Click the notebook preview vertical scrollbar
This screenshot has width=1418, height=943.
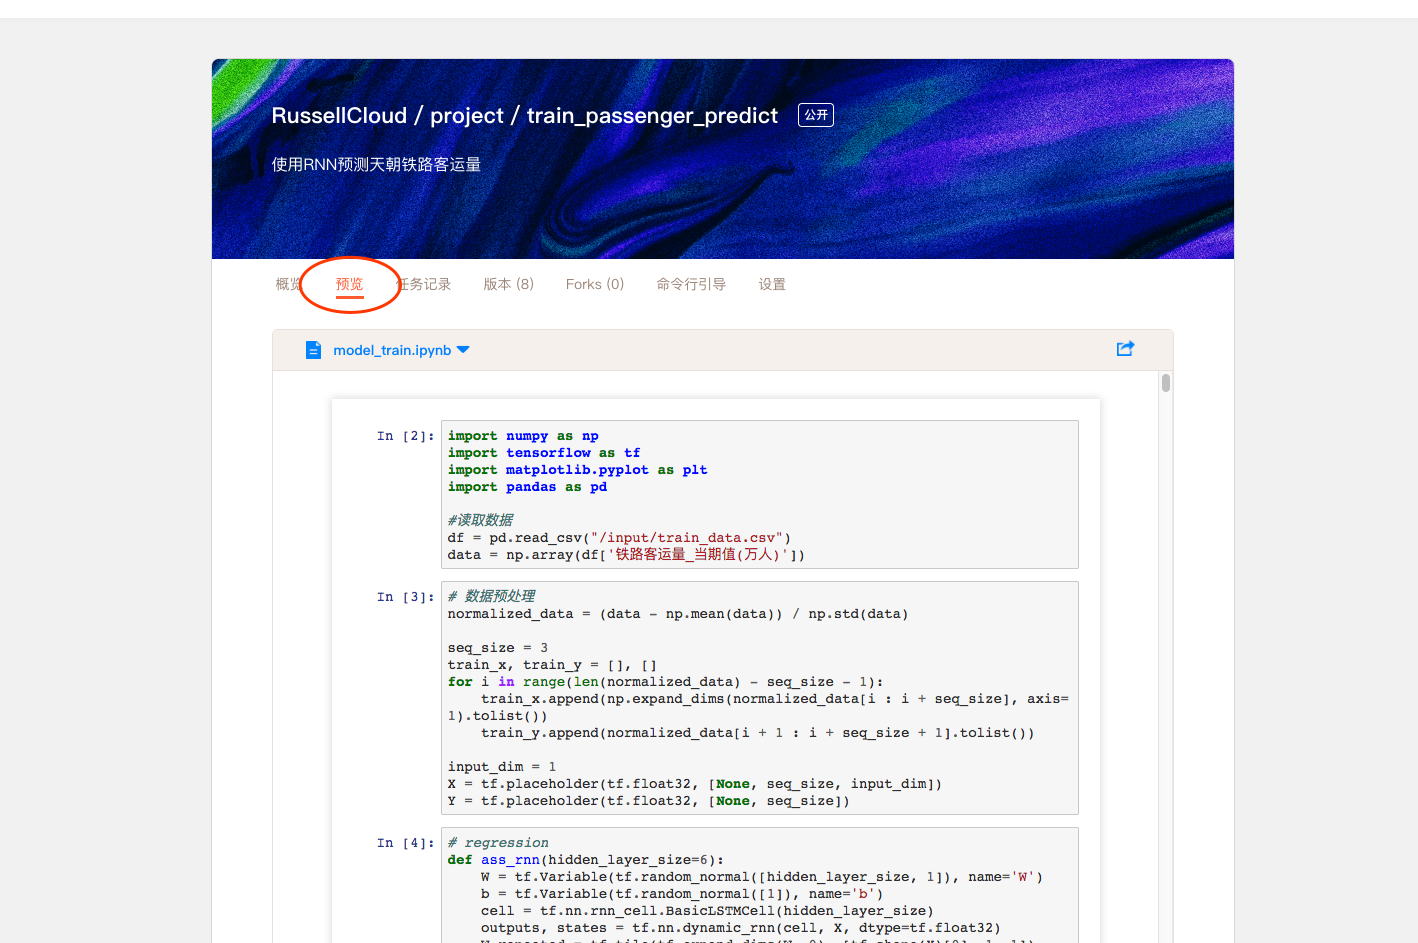(1166, 383)
